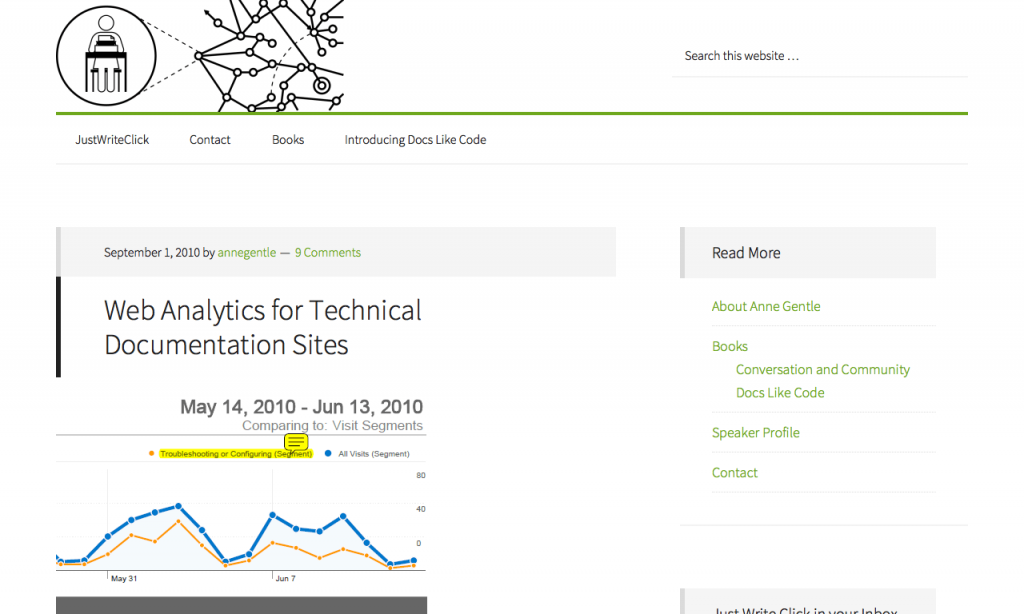This screenshot has width=1024, height=614.
Task: Open the Speaker Profile page
Action: (756, 432)
